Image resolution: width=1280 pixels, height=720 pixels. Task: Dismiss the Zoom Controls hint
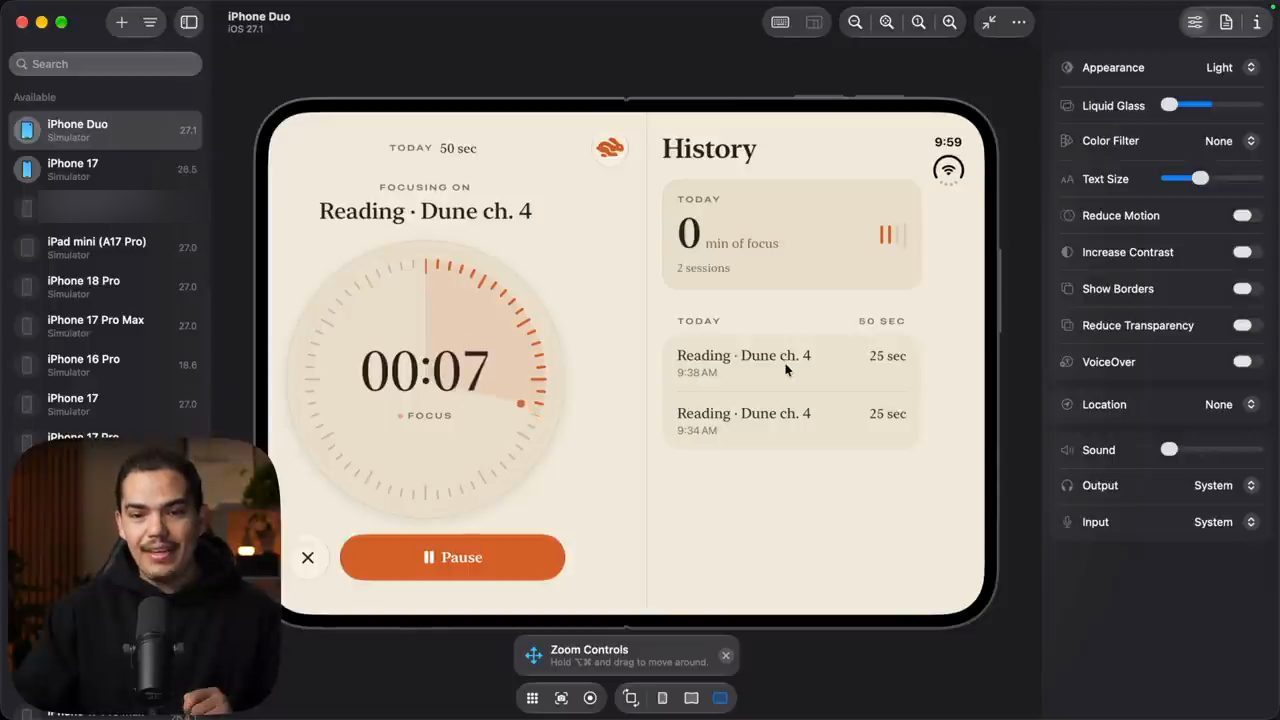coord(726,656)
